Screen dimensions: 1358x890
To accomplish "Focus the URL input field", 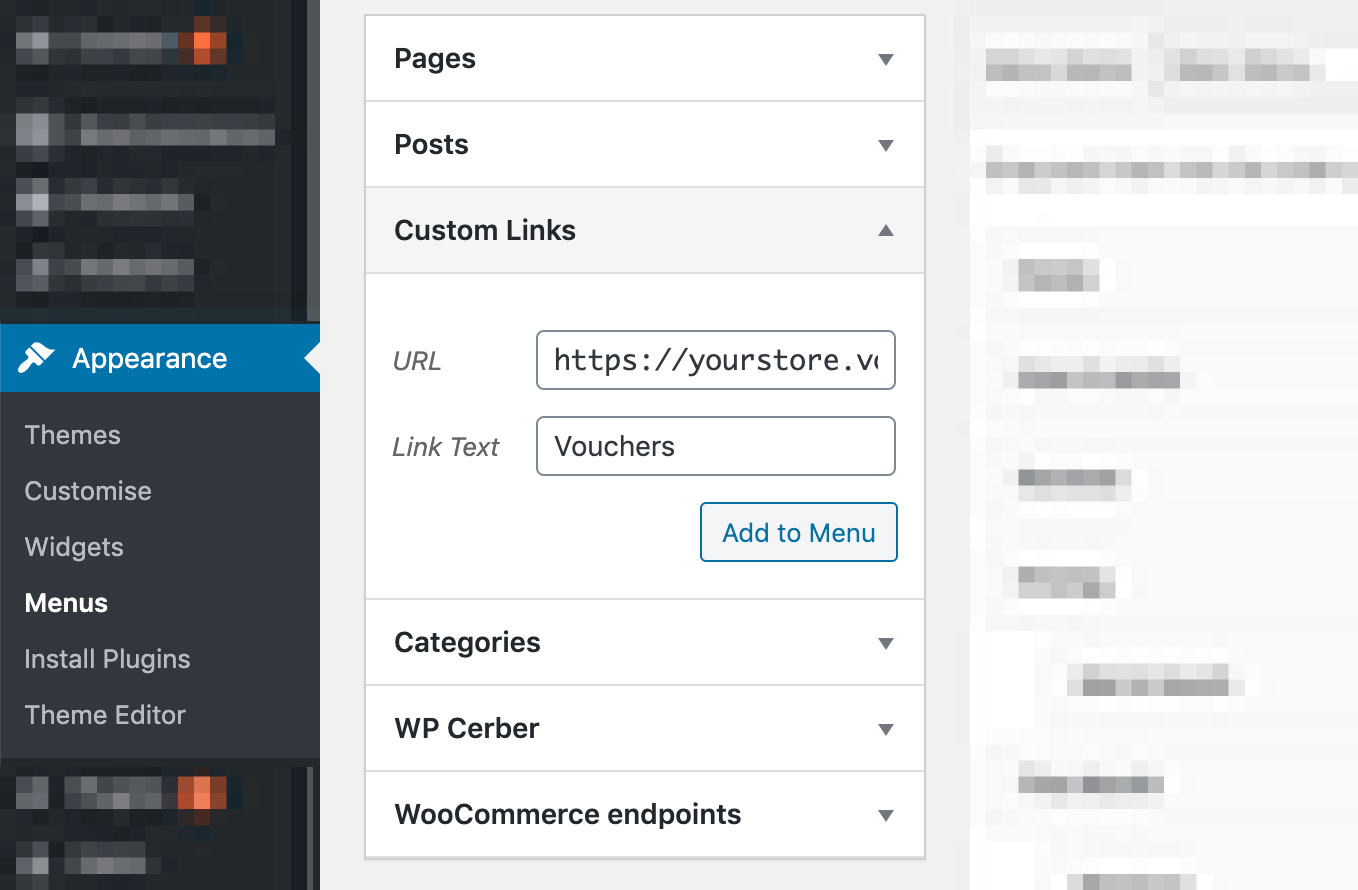I will click(x=715, y=360).
